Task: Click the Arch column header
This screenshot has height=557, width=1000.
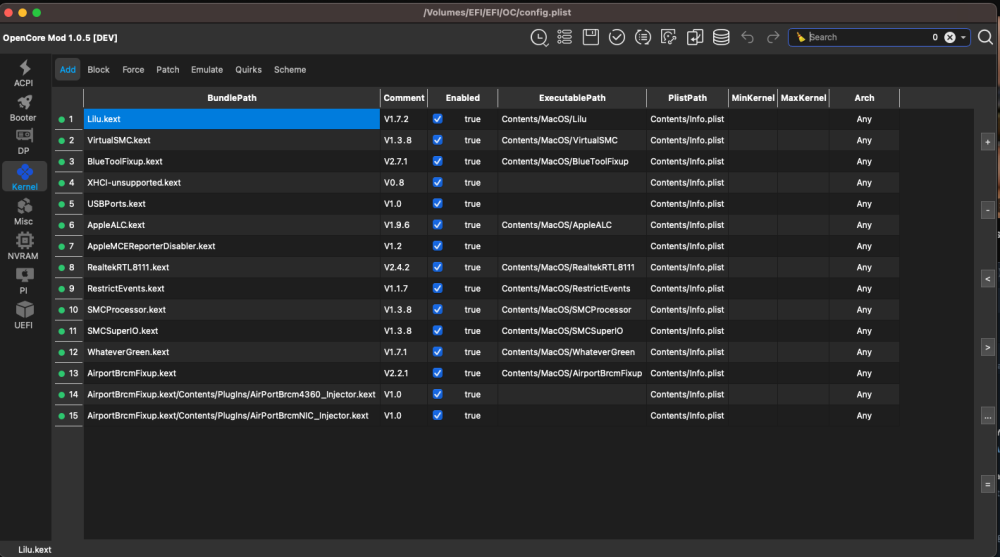Action: [x=864, y=98]
